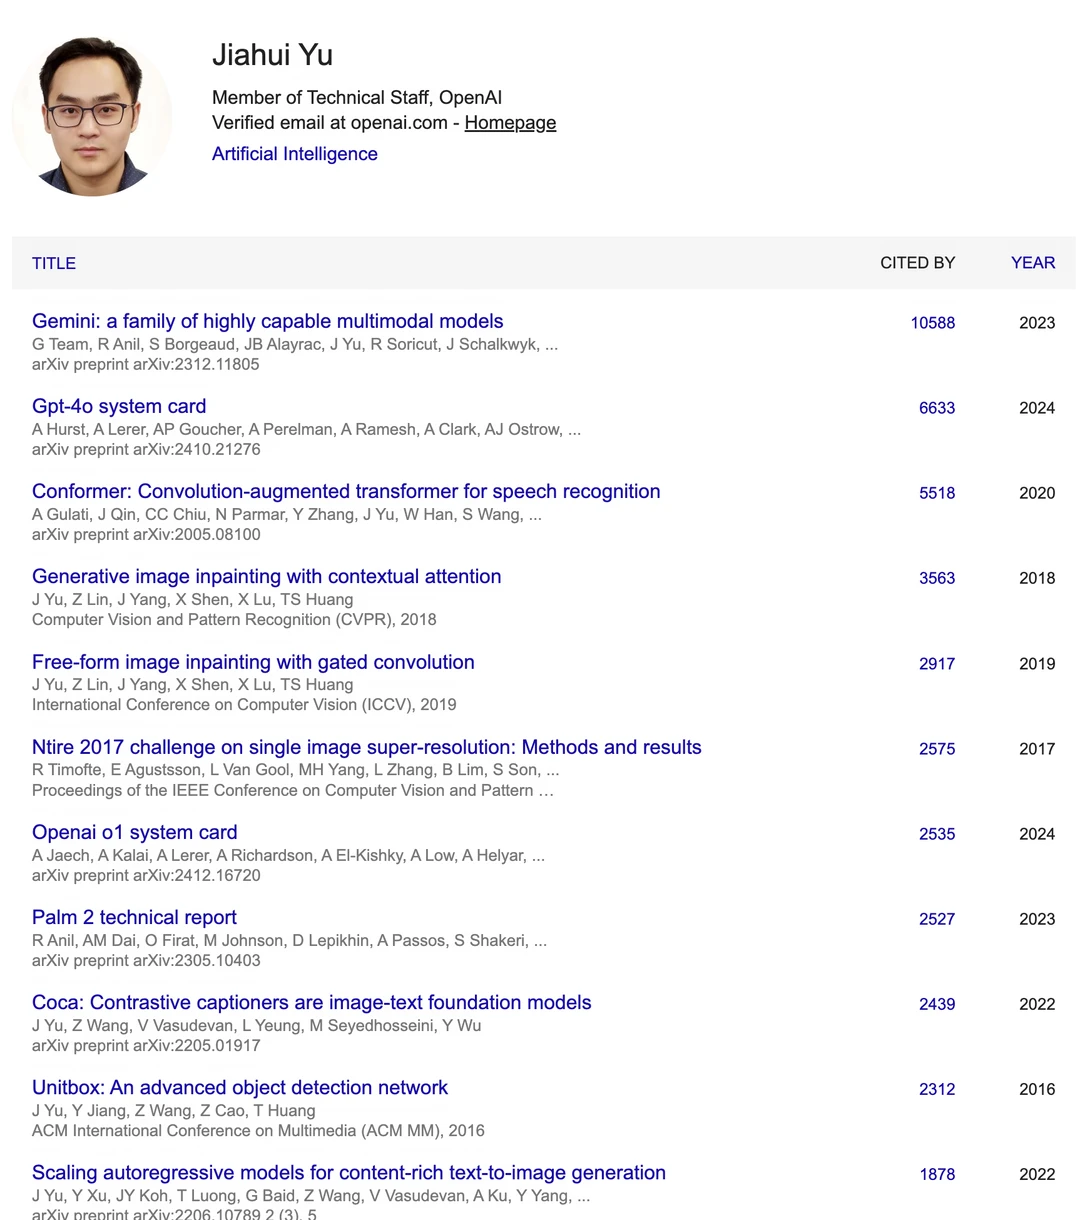Click 'Computer Vision and Pattern Recognition (CVPR), 2018'
The height and width of the screenshot is (1220, 1080).
[x=234, y=619]
